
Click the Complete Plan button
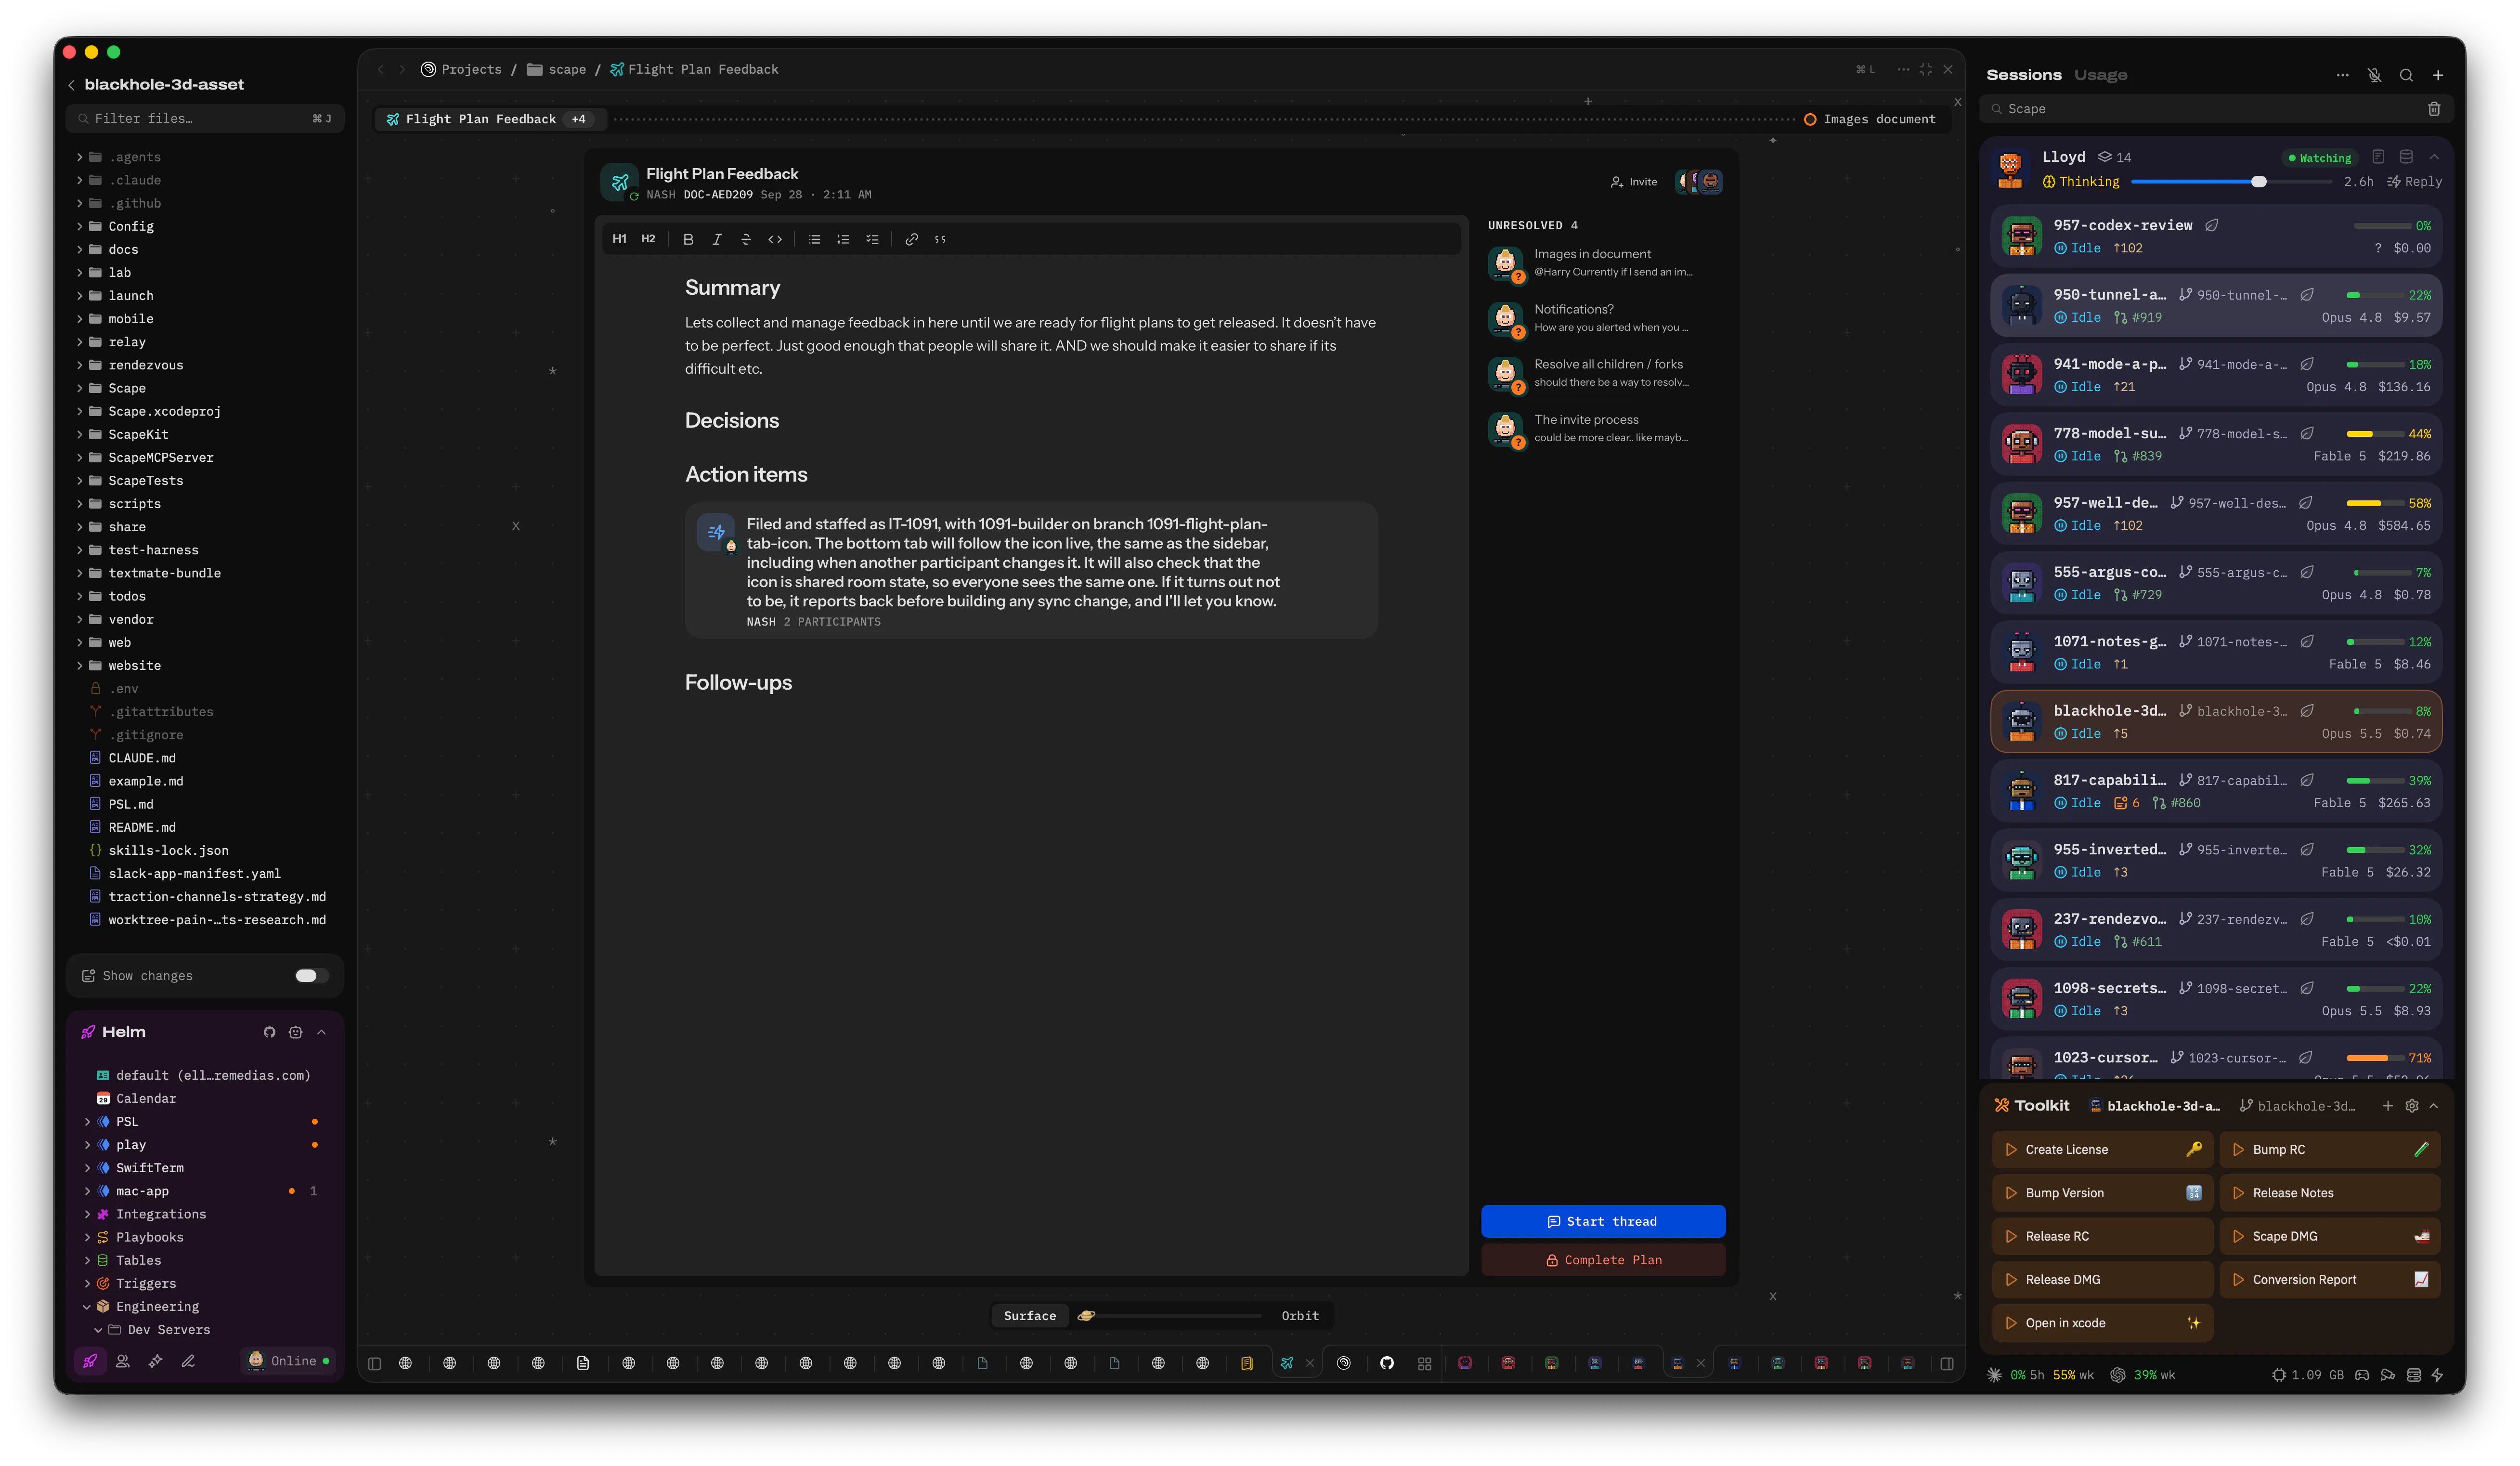(1602, 1260)
